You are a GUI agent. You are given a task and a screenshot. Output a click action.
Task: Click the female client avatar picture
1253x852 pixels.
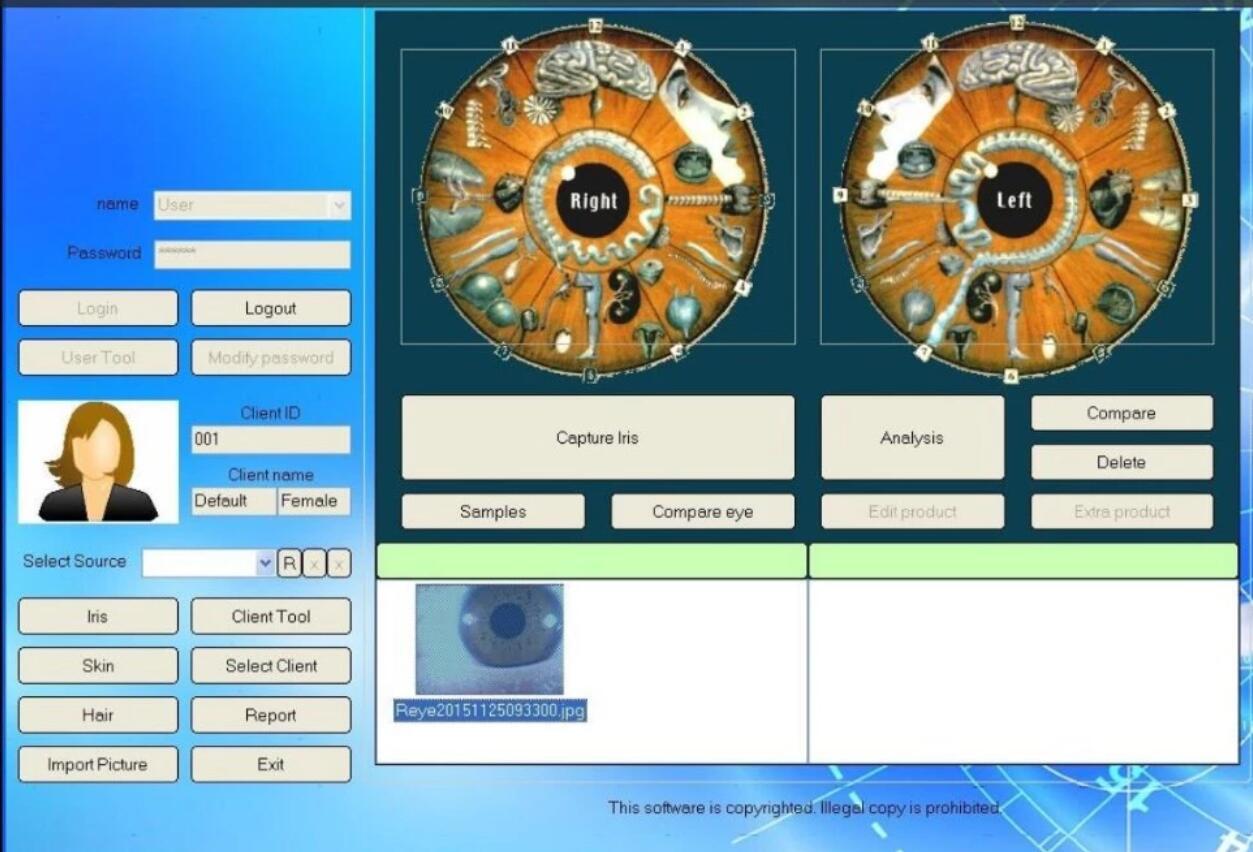tap(98, 461)
